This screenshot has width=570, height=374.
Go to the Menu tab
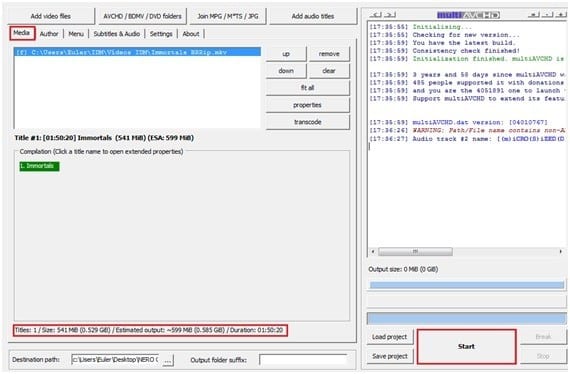coord(76,34)
